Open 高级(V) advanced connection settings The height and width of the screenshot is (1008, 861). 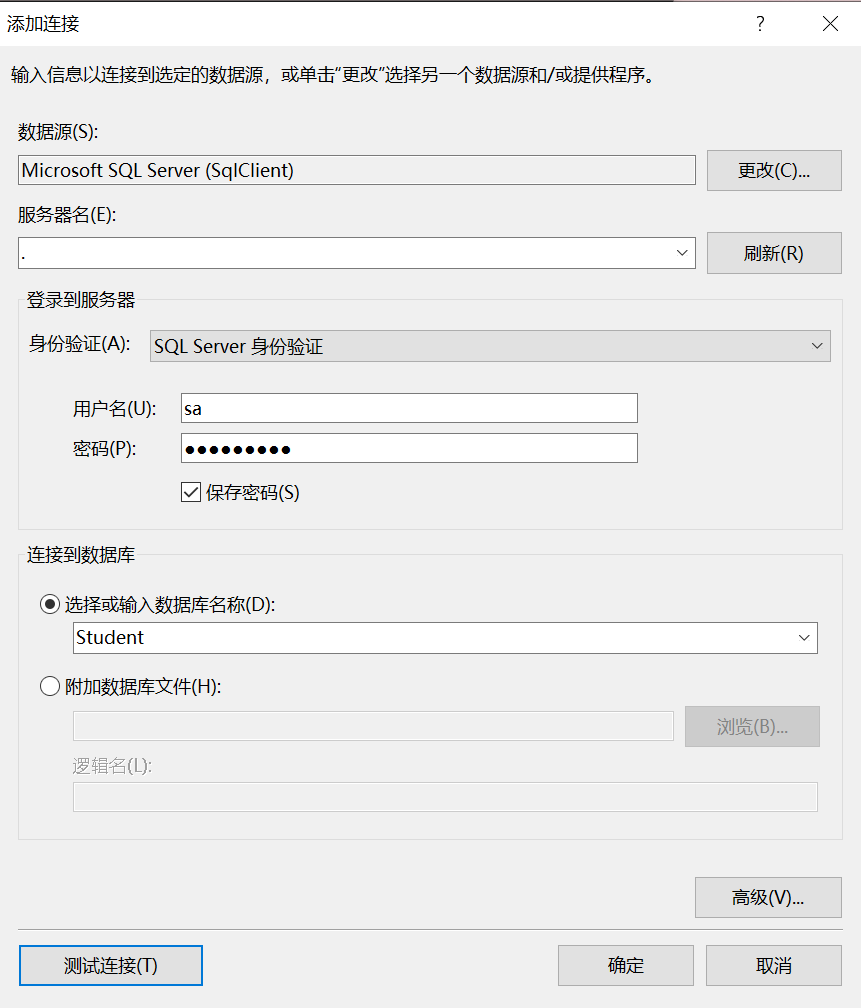[768, 897]
